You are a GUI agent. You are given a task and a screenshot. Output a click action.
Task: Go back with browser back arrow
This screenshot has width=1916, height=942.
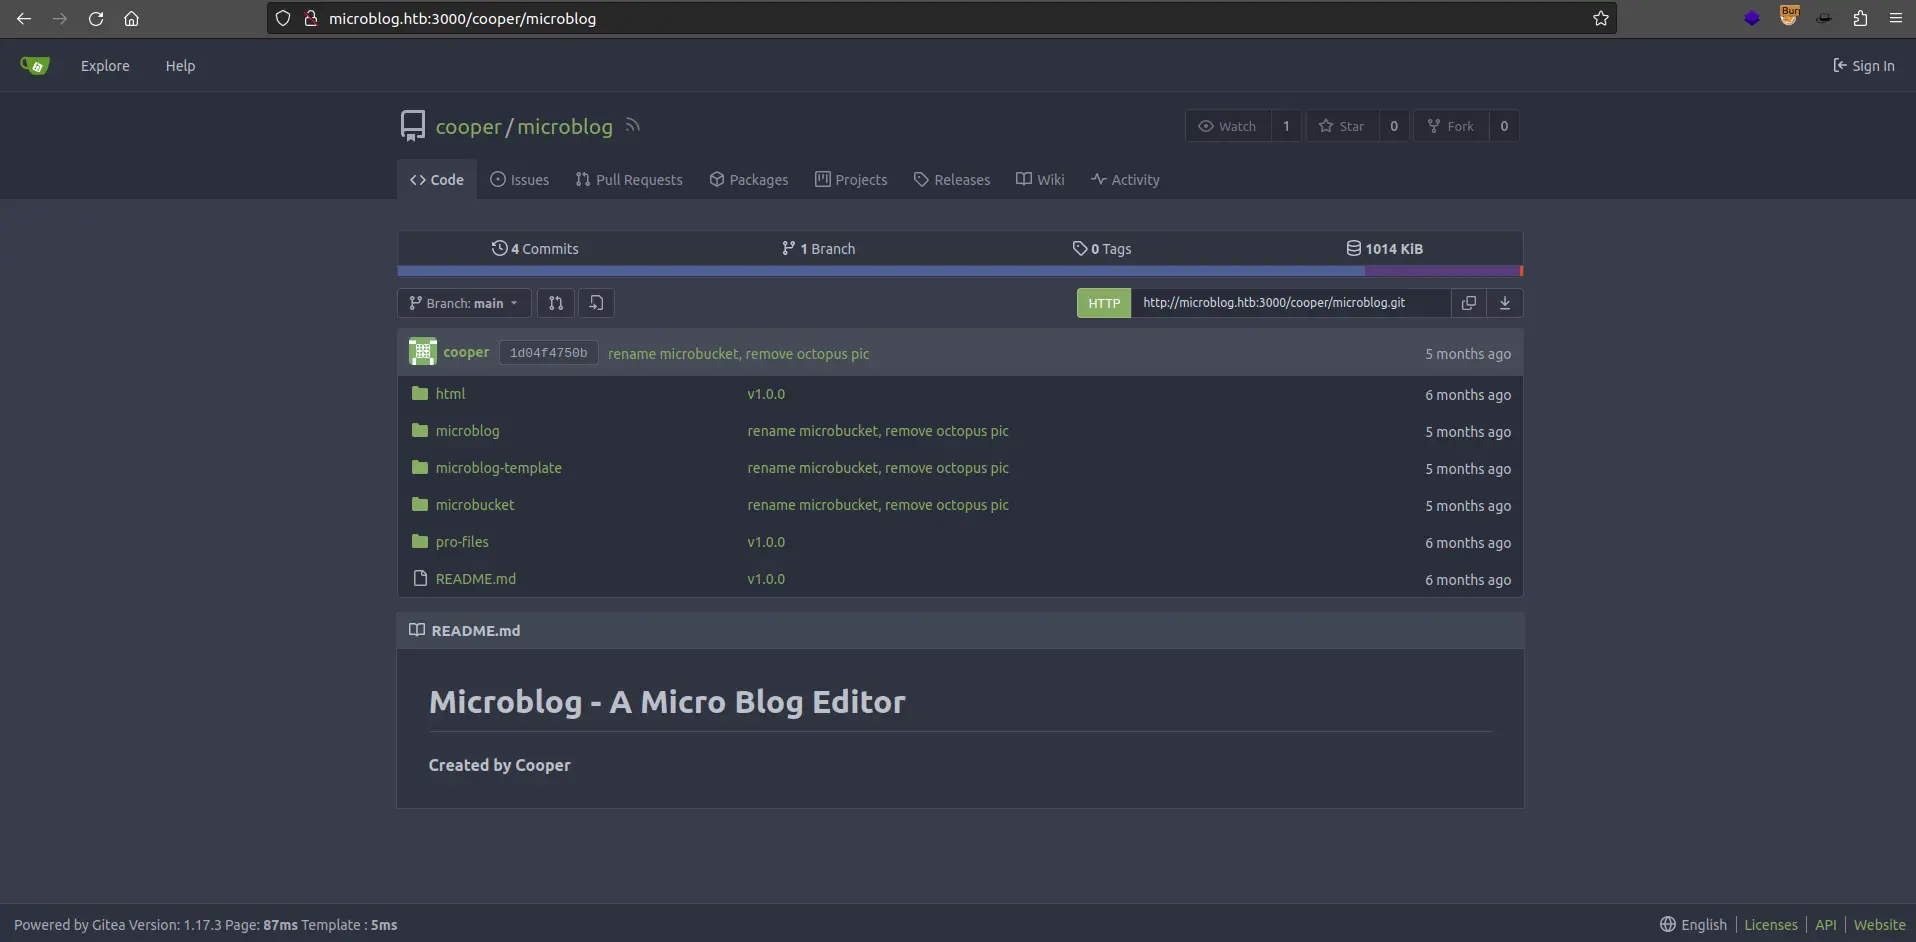[x=24, y=19]
